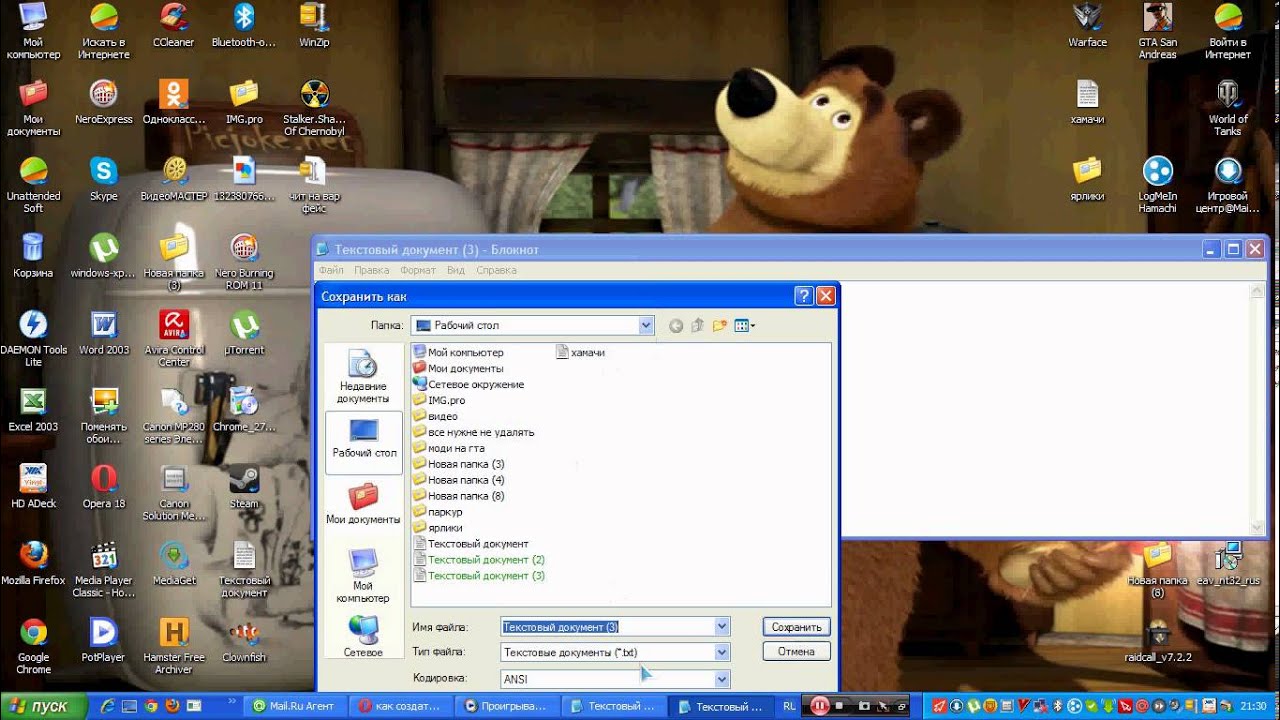
Task: Click the red pause recording button
Action: pyautogui.click(x=820, y=706)
